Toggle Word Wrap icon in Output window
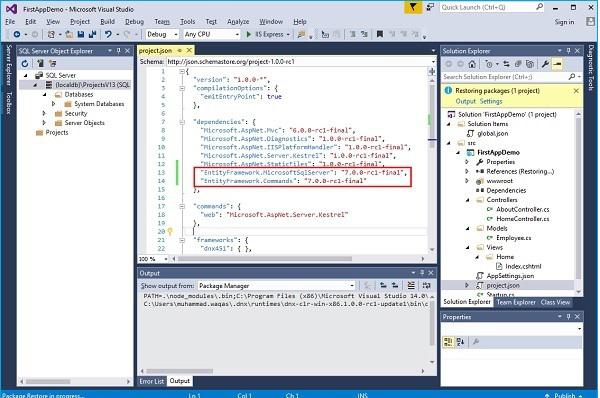 point(426,285)
